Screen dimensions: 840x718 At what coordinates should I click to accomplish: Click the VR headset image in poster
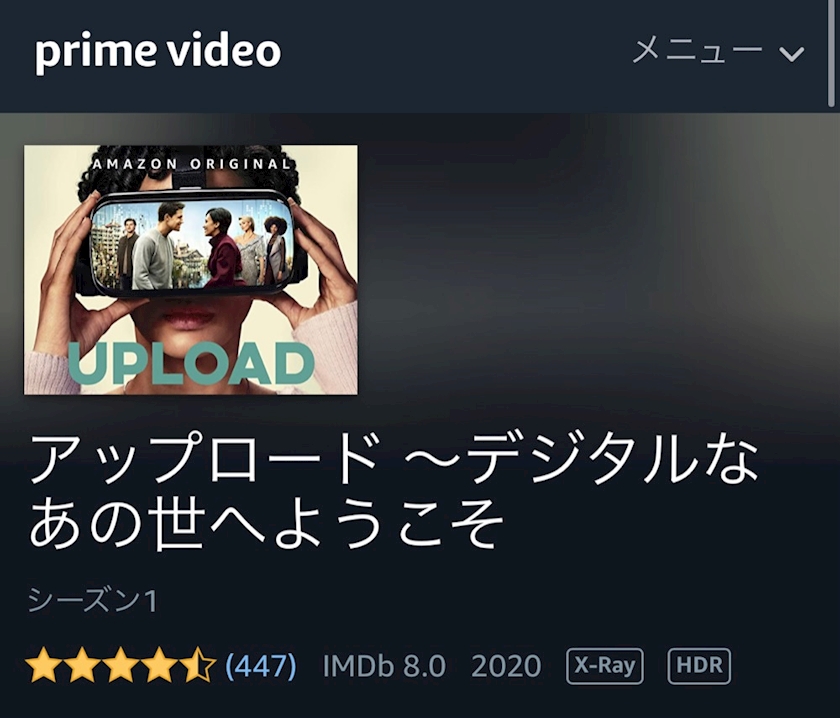190,244
